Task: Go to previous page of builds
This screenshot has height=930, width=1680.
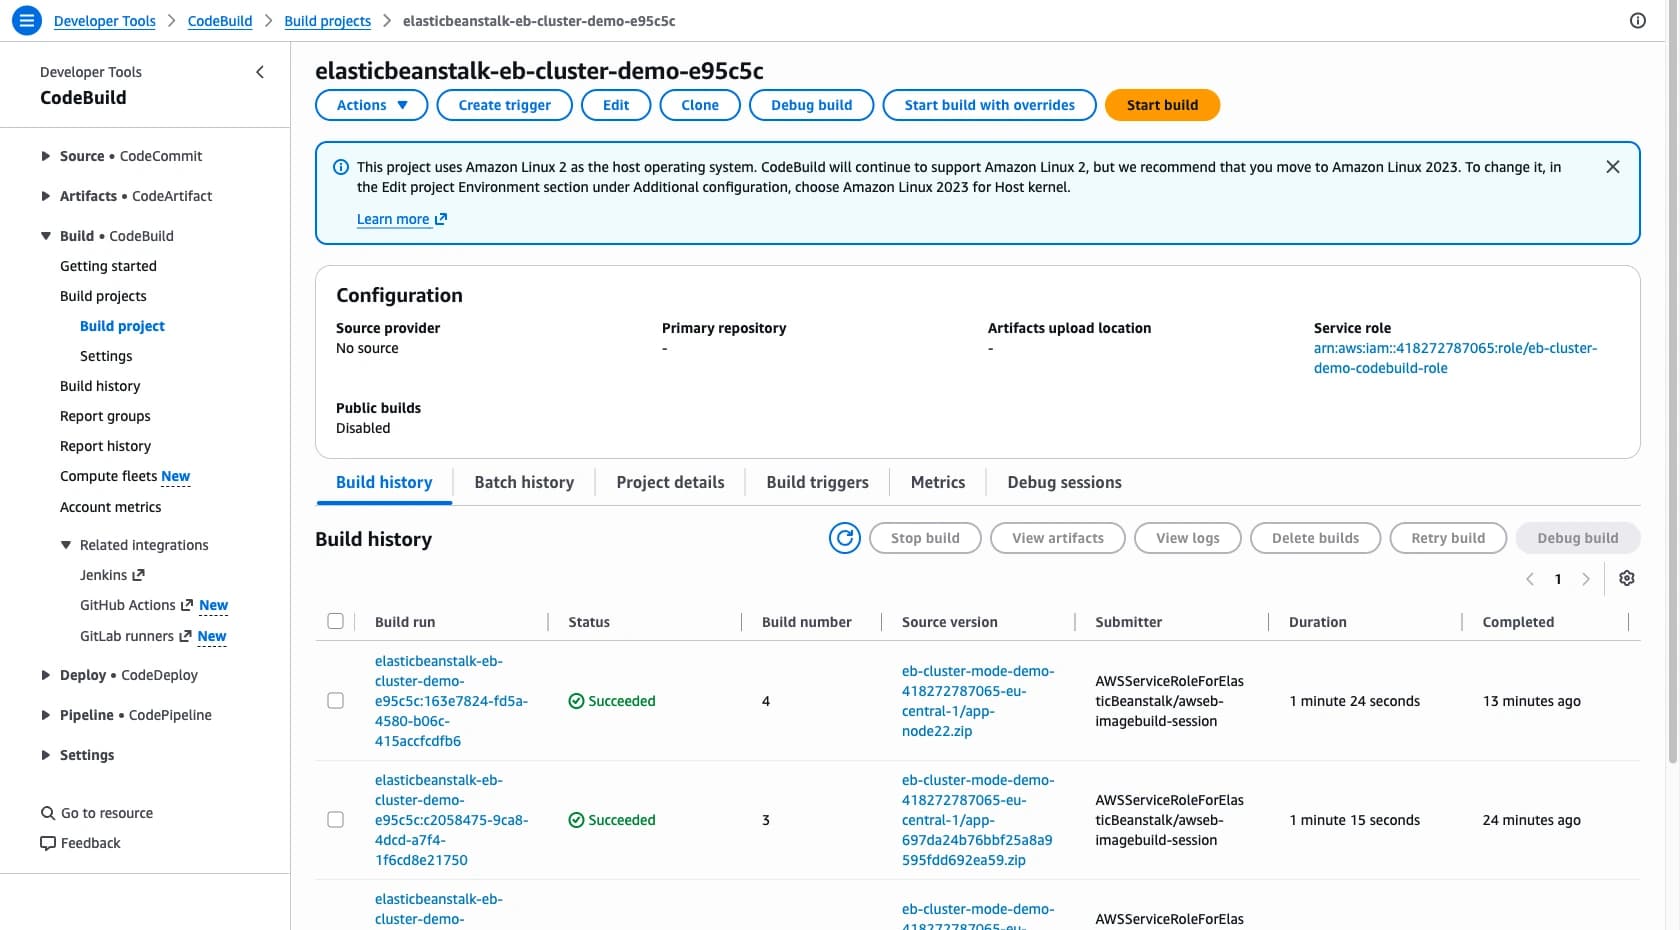Action: (x=1530, y=579)
